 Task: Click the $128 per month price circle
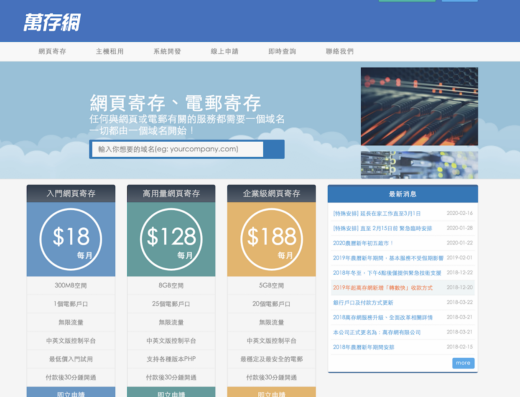(x=171, y=239)
